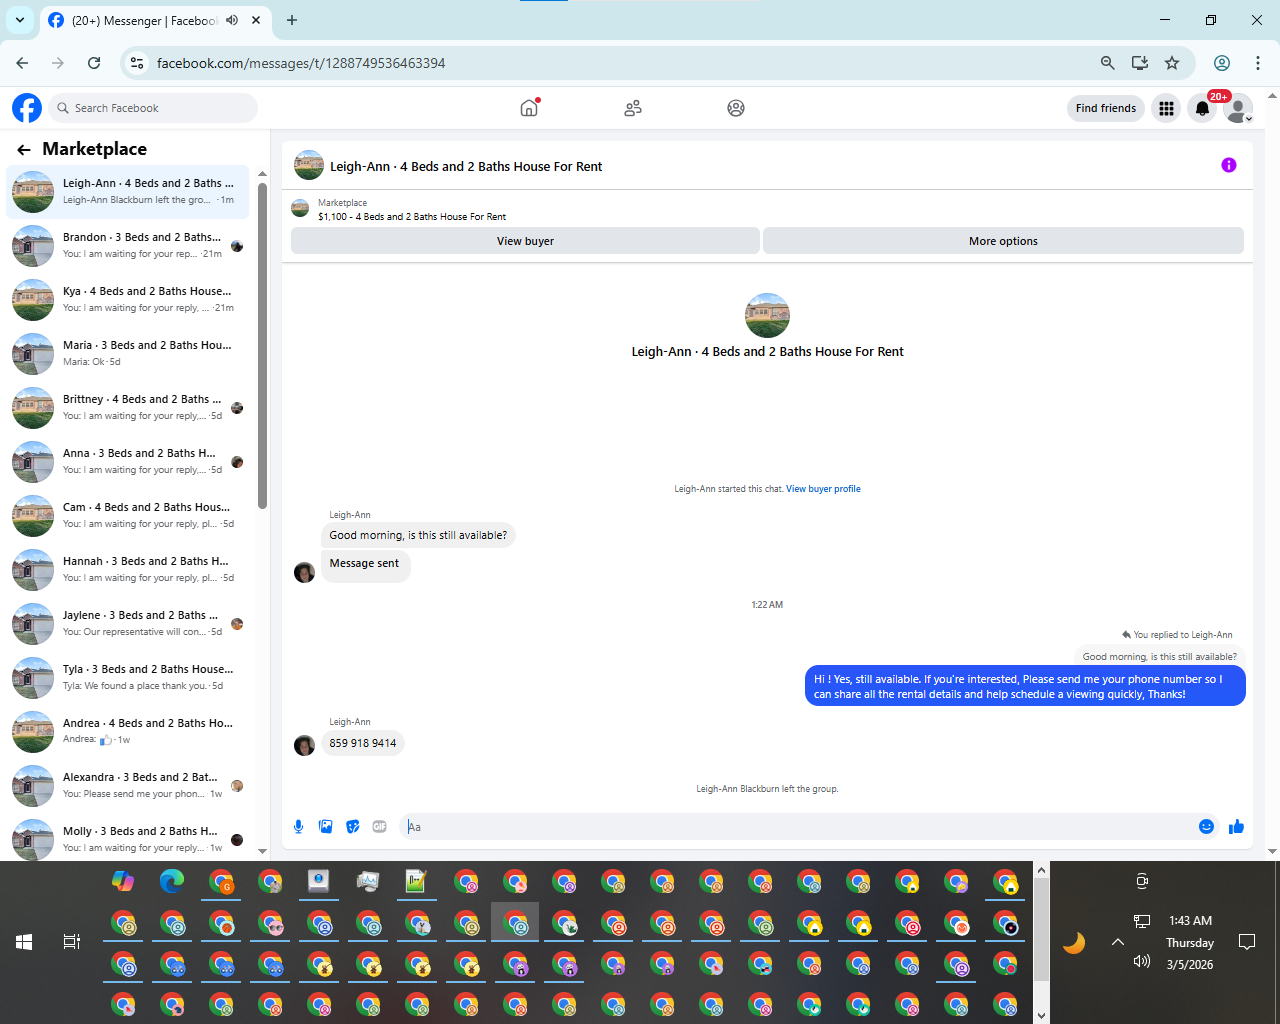Screen dimensions: 1280x1024
Task: Click the listing thumbnail beside Marketplace price
Action: [x=300, y=208]
